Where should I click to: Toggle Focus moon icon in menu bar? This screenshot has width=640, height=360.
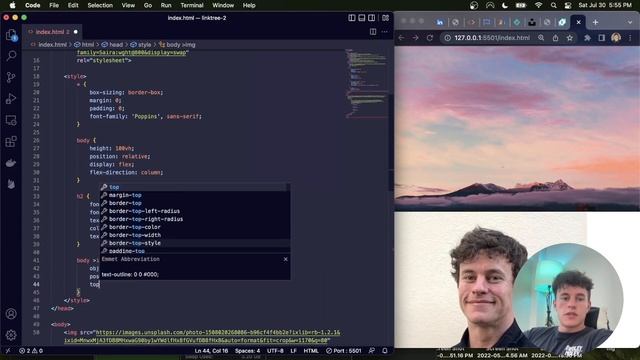[505, 5]
